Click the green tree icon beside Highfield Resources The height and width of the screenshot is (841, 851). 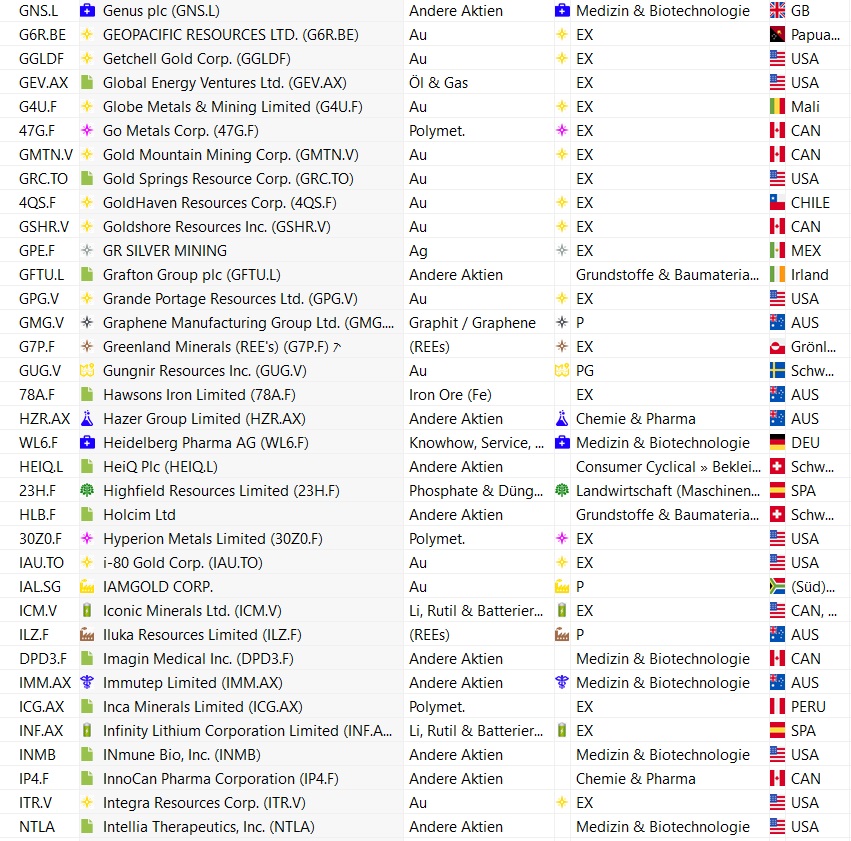pyautogui.click(x=87, y=490)
